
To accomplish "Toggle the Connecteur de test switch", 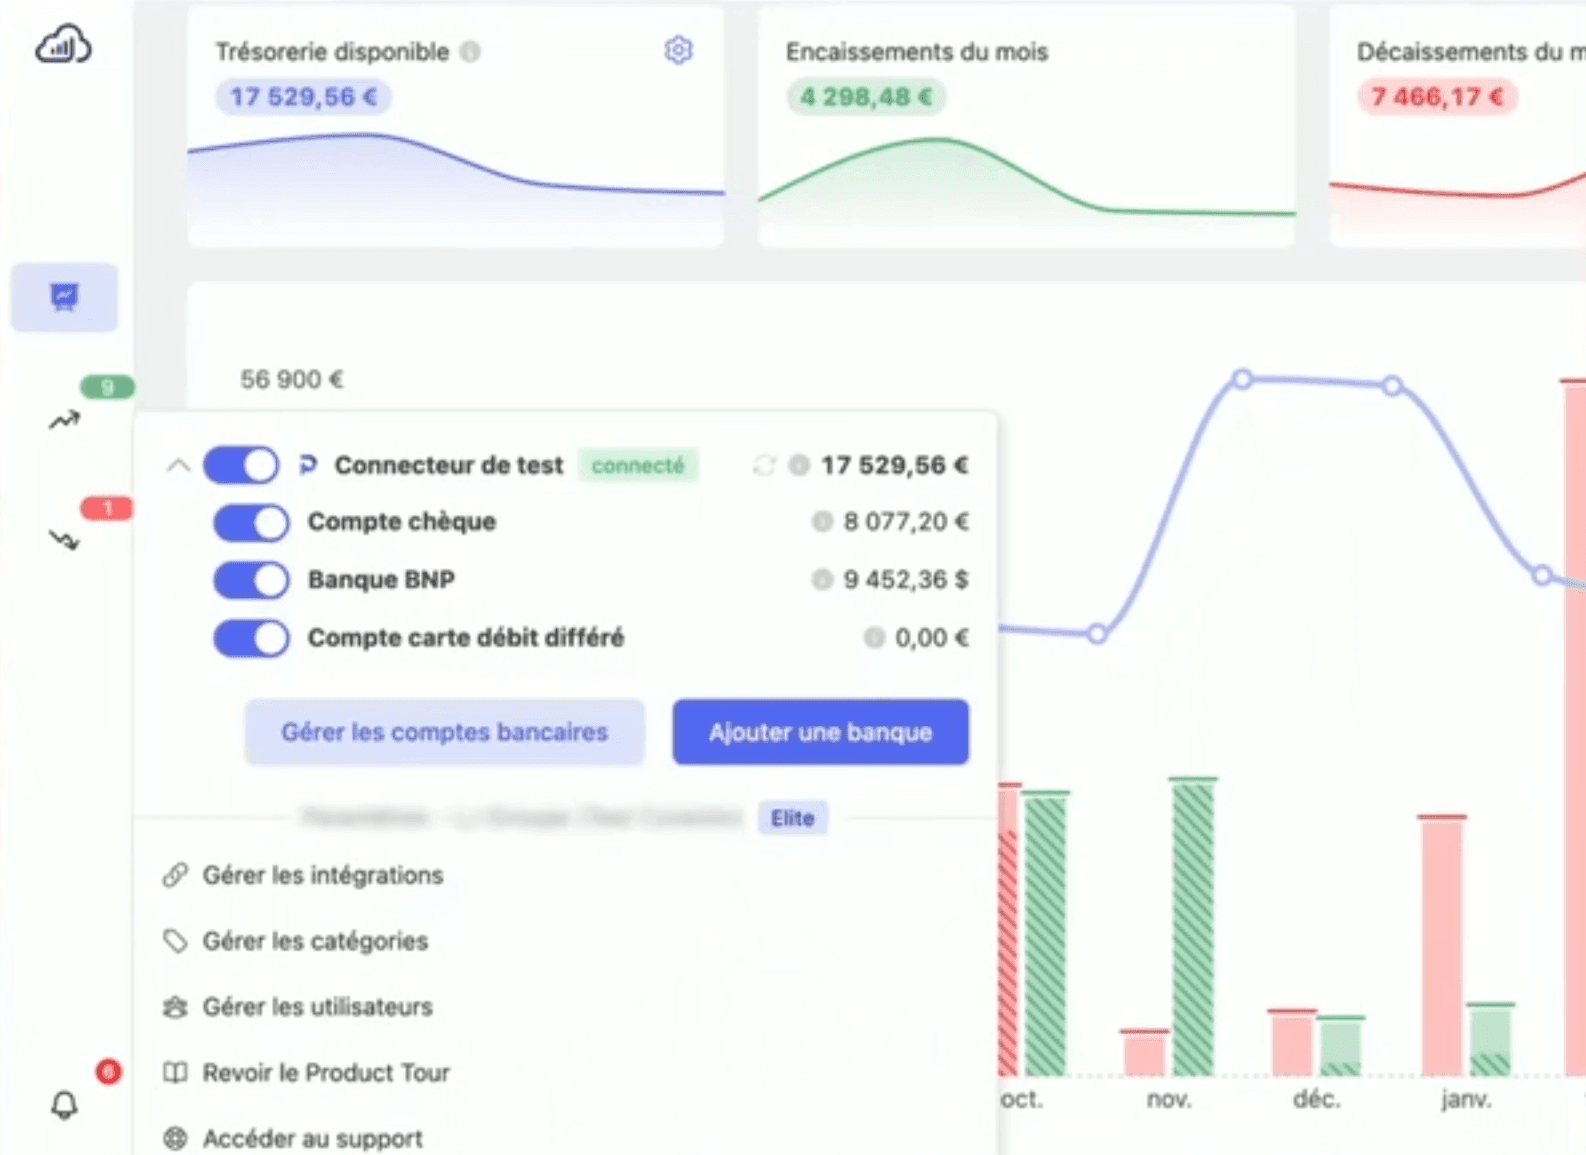I will point(241,465).
